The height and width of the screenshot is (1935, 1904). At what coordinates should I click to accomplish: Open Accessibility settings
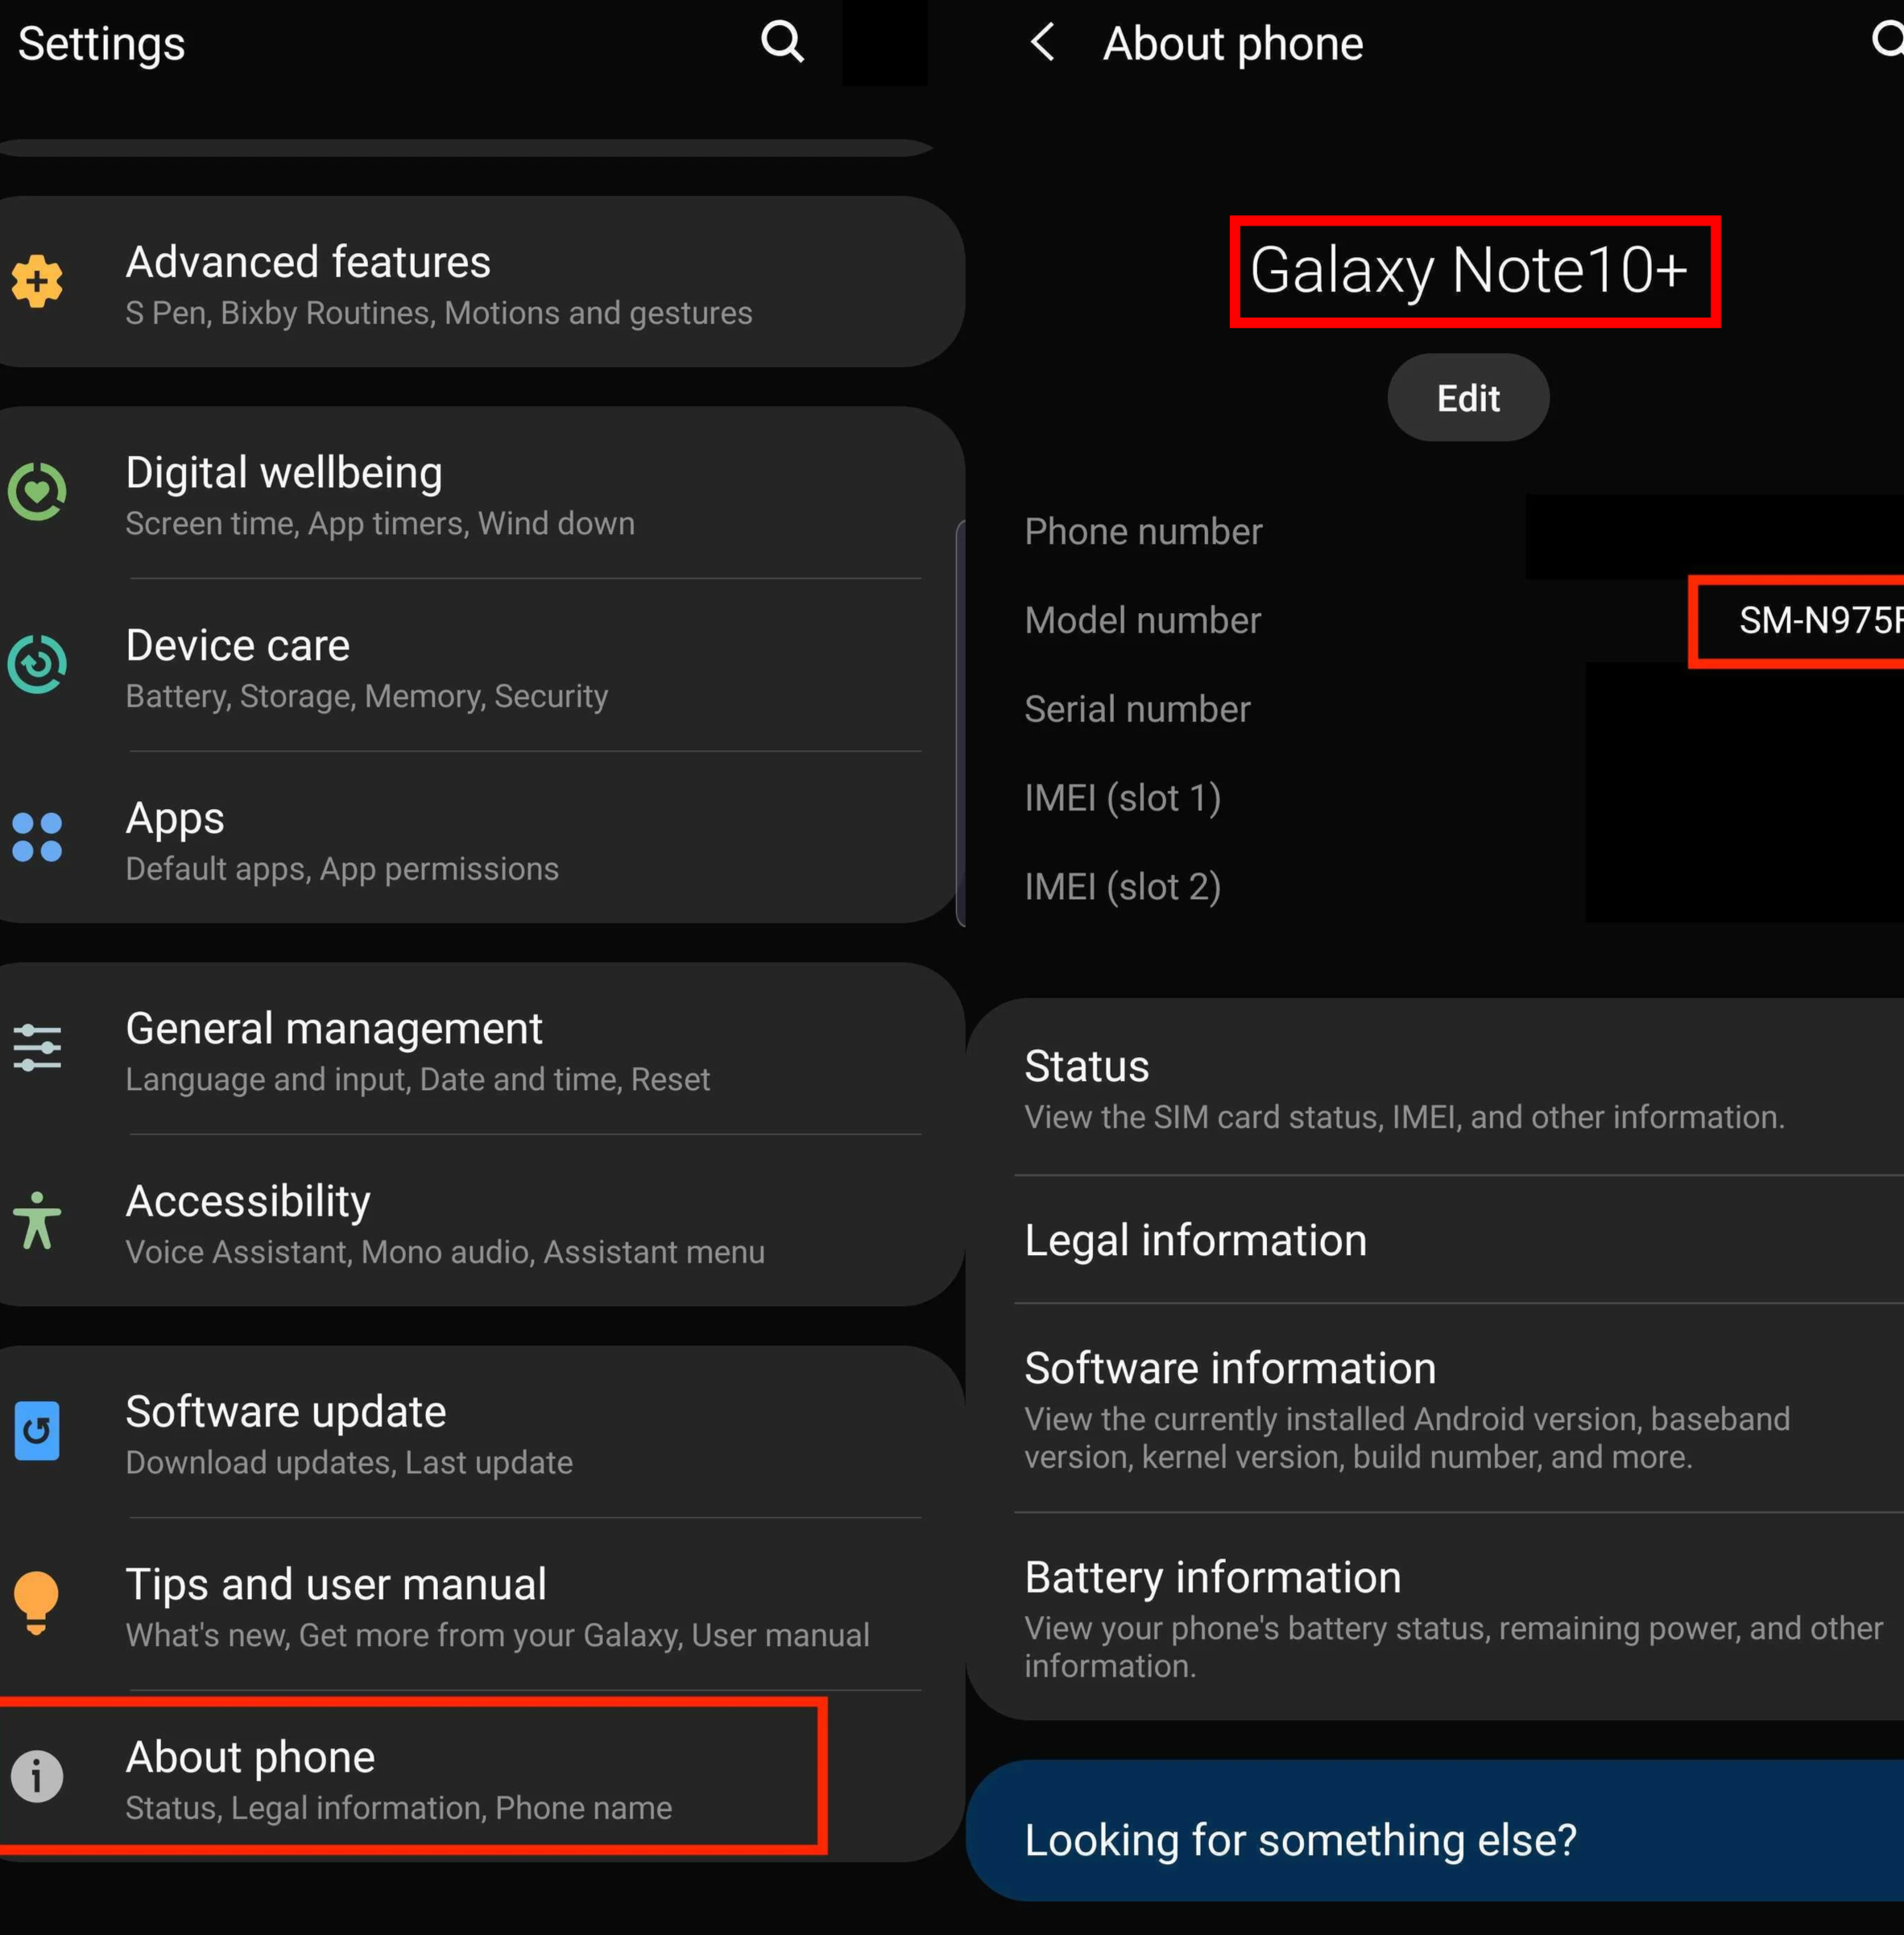click(x=480, y=1221)
